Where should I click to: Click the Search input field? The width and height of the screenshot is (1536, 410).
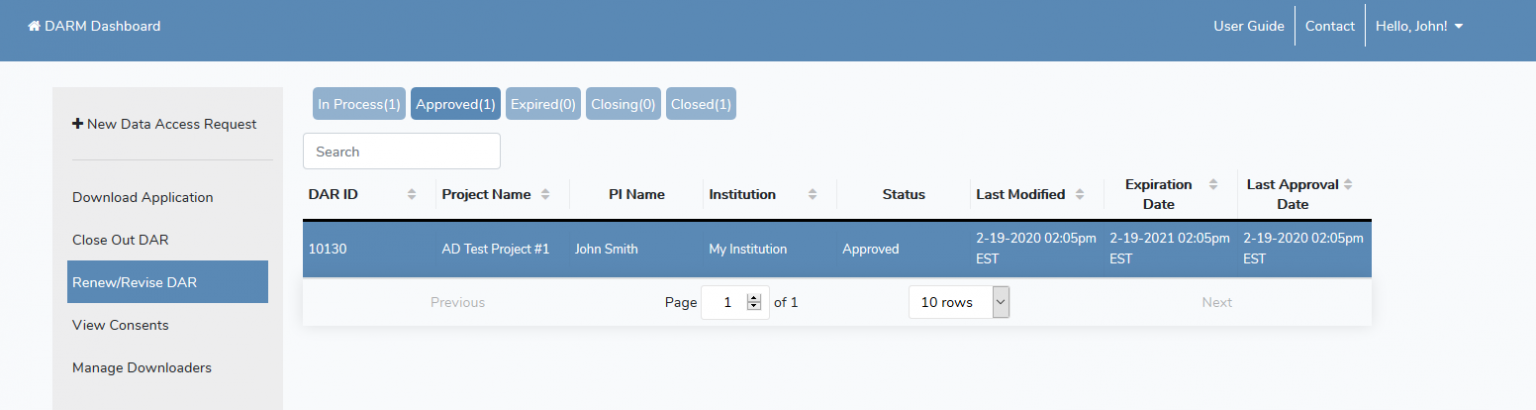click(x=402, y=152)
